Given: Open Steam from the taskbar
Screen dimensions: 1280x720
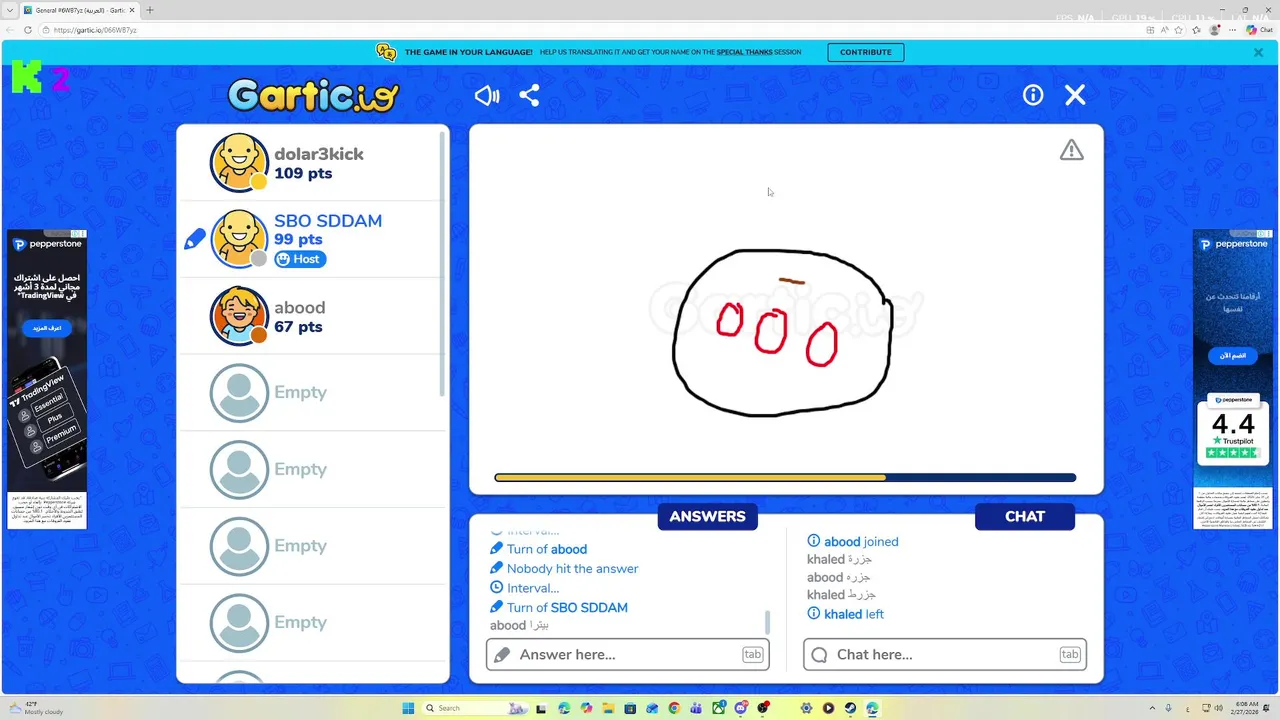Looking at the screenshot, I should (850, 708).
